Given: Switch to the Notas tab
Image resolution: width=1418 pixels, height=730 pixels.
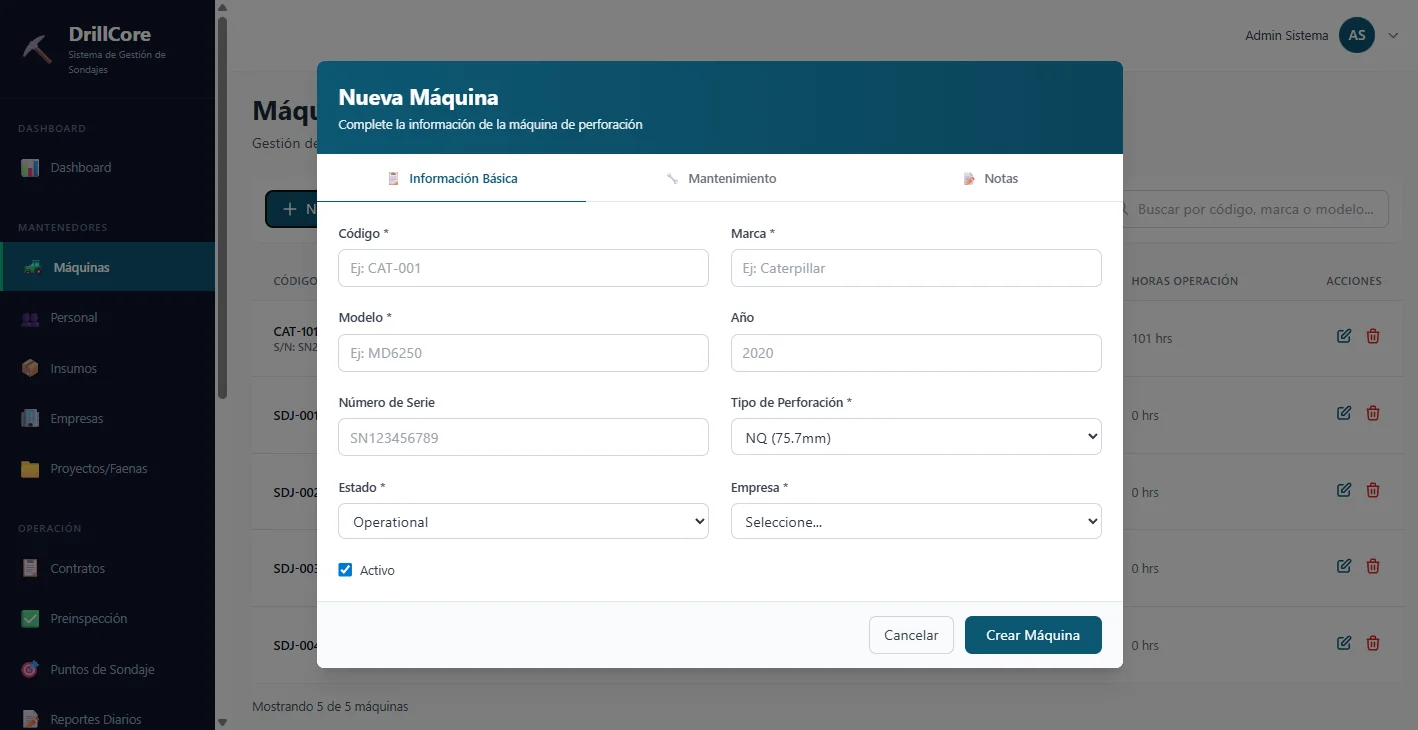Looking at the screenshot, I should (990, 178).
